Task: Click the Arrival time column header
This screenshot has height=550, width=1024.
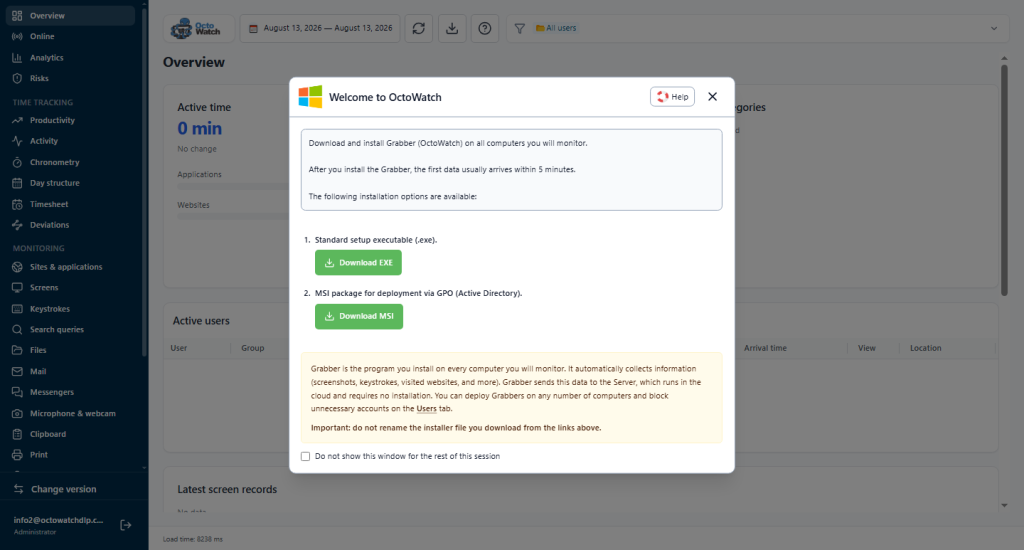Action: coord(765,348)
